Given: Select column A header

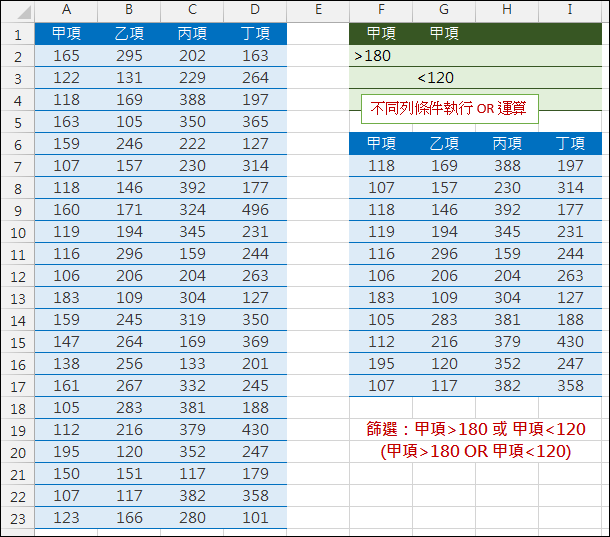Looking at the screenshot, I should coord(66,10).
